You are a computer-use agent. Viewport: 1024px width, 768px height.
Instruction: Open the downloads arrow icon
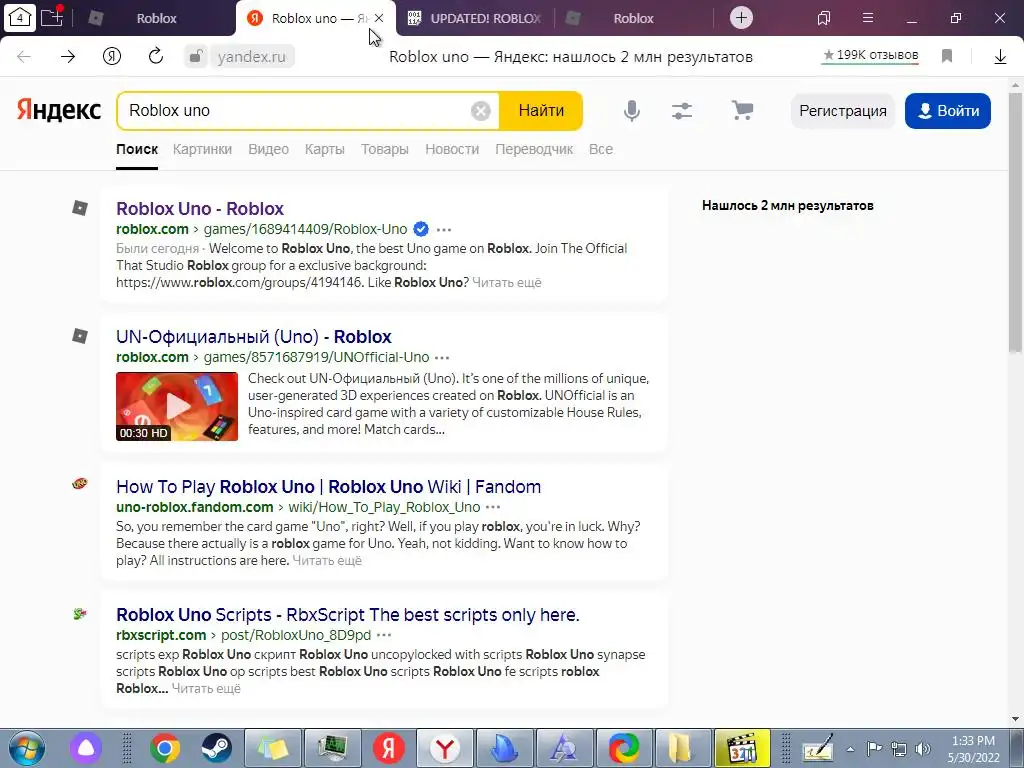click(x=1000, y=57)
